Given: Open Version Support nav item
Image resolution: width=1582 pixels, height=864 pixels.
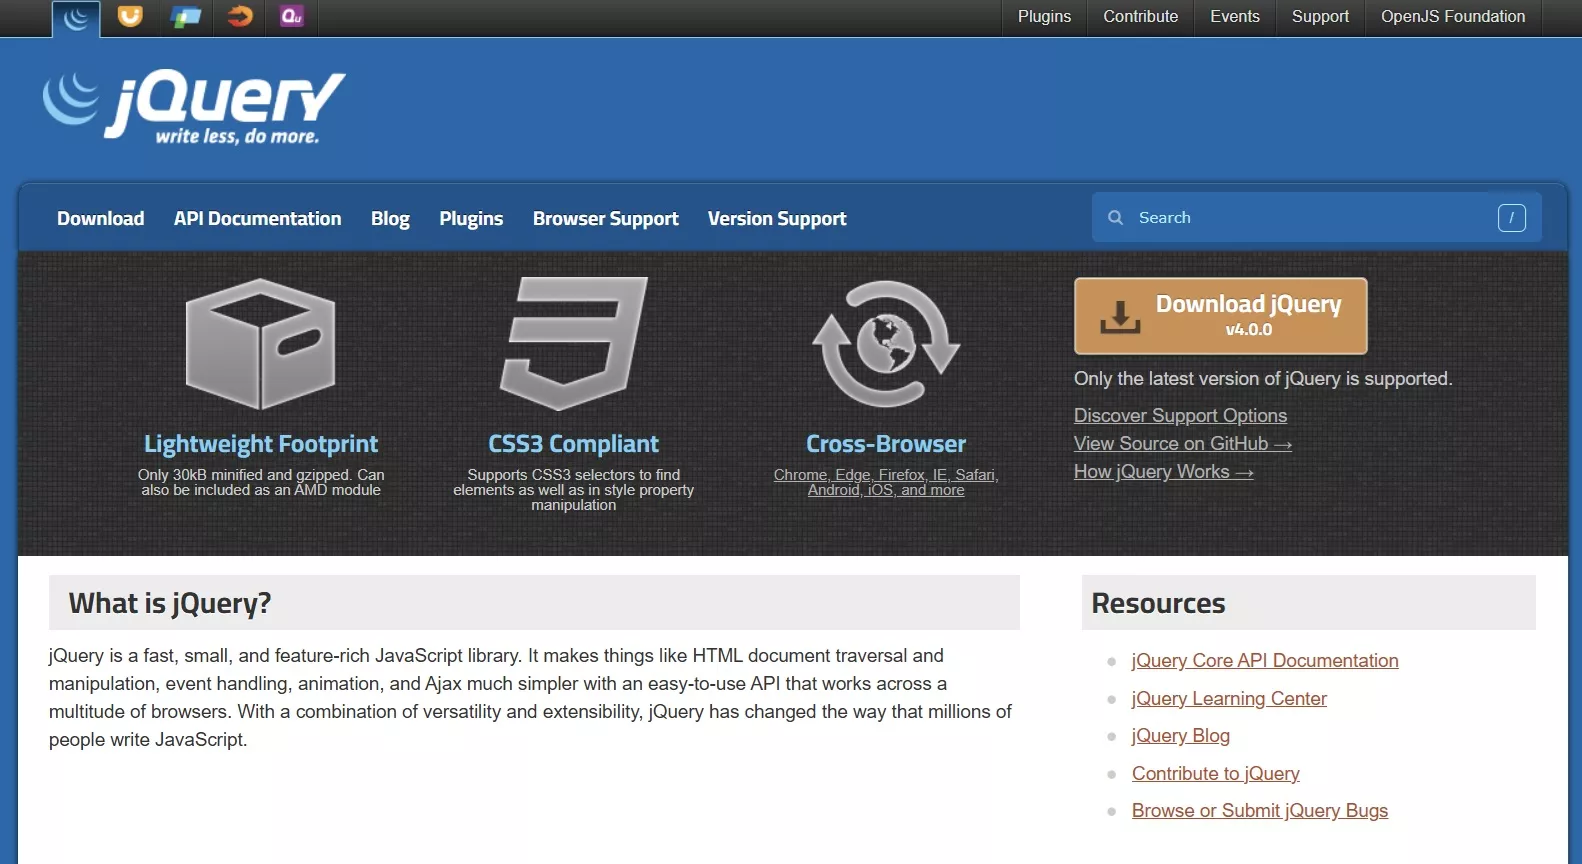Looking at the screenshot, I should (x=777, y=218).
